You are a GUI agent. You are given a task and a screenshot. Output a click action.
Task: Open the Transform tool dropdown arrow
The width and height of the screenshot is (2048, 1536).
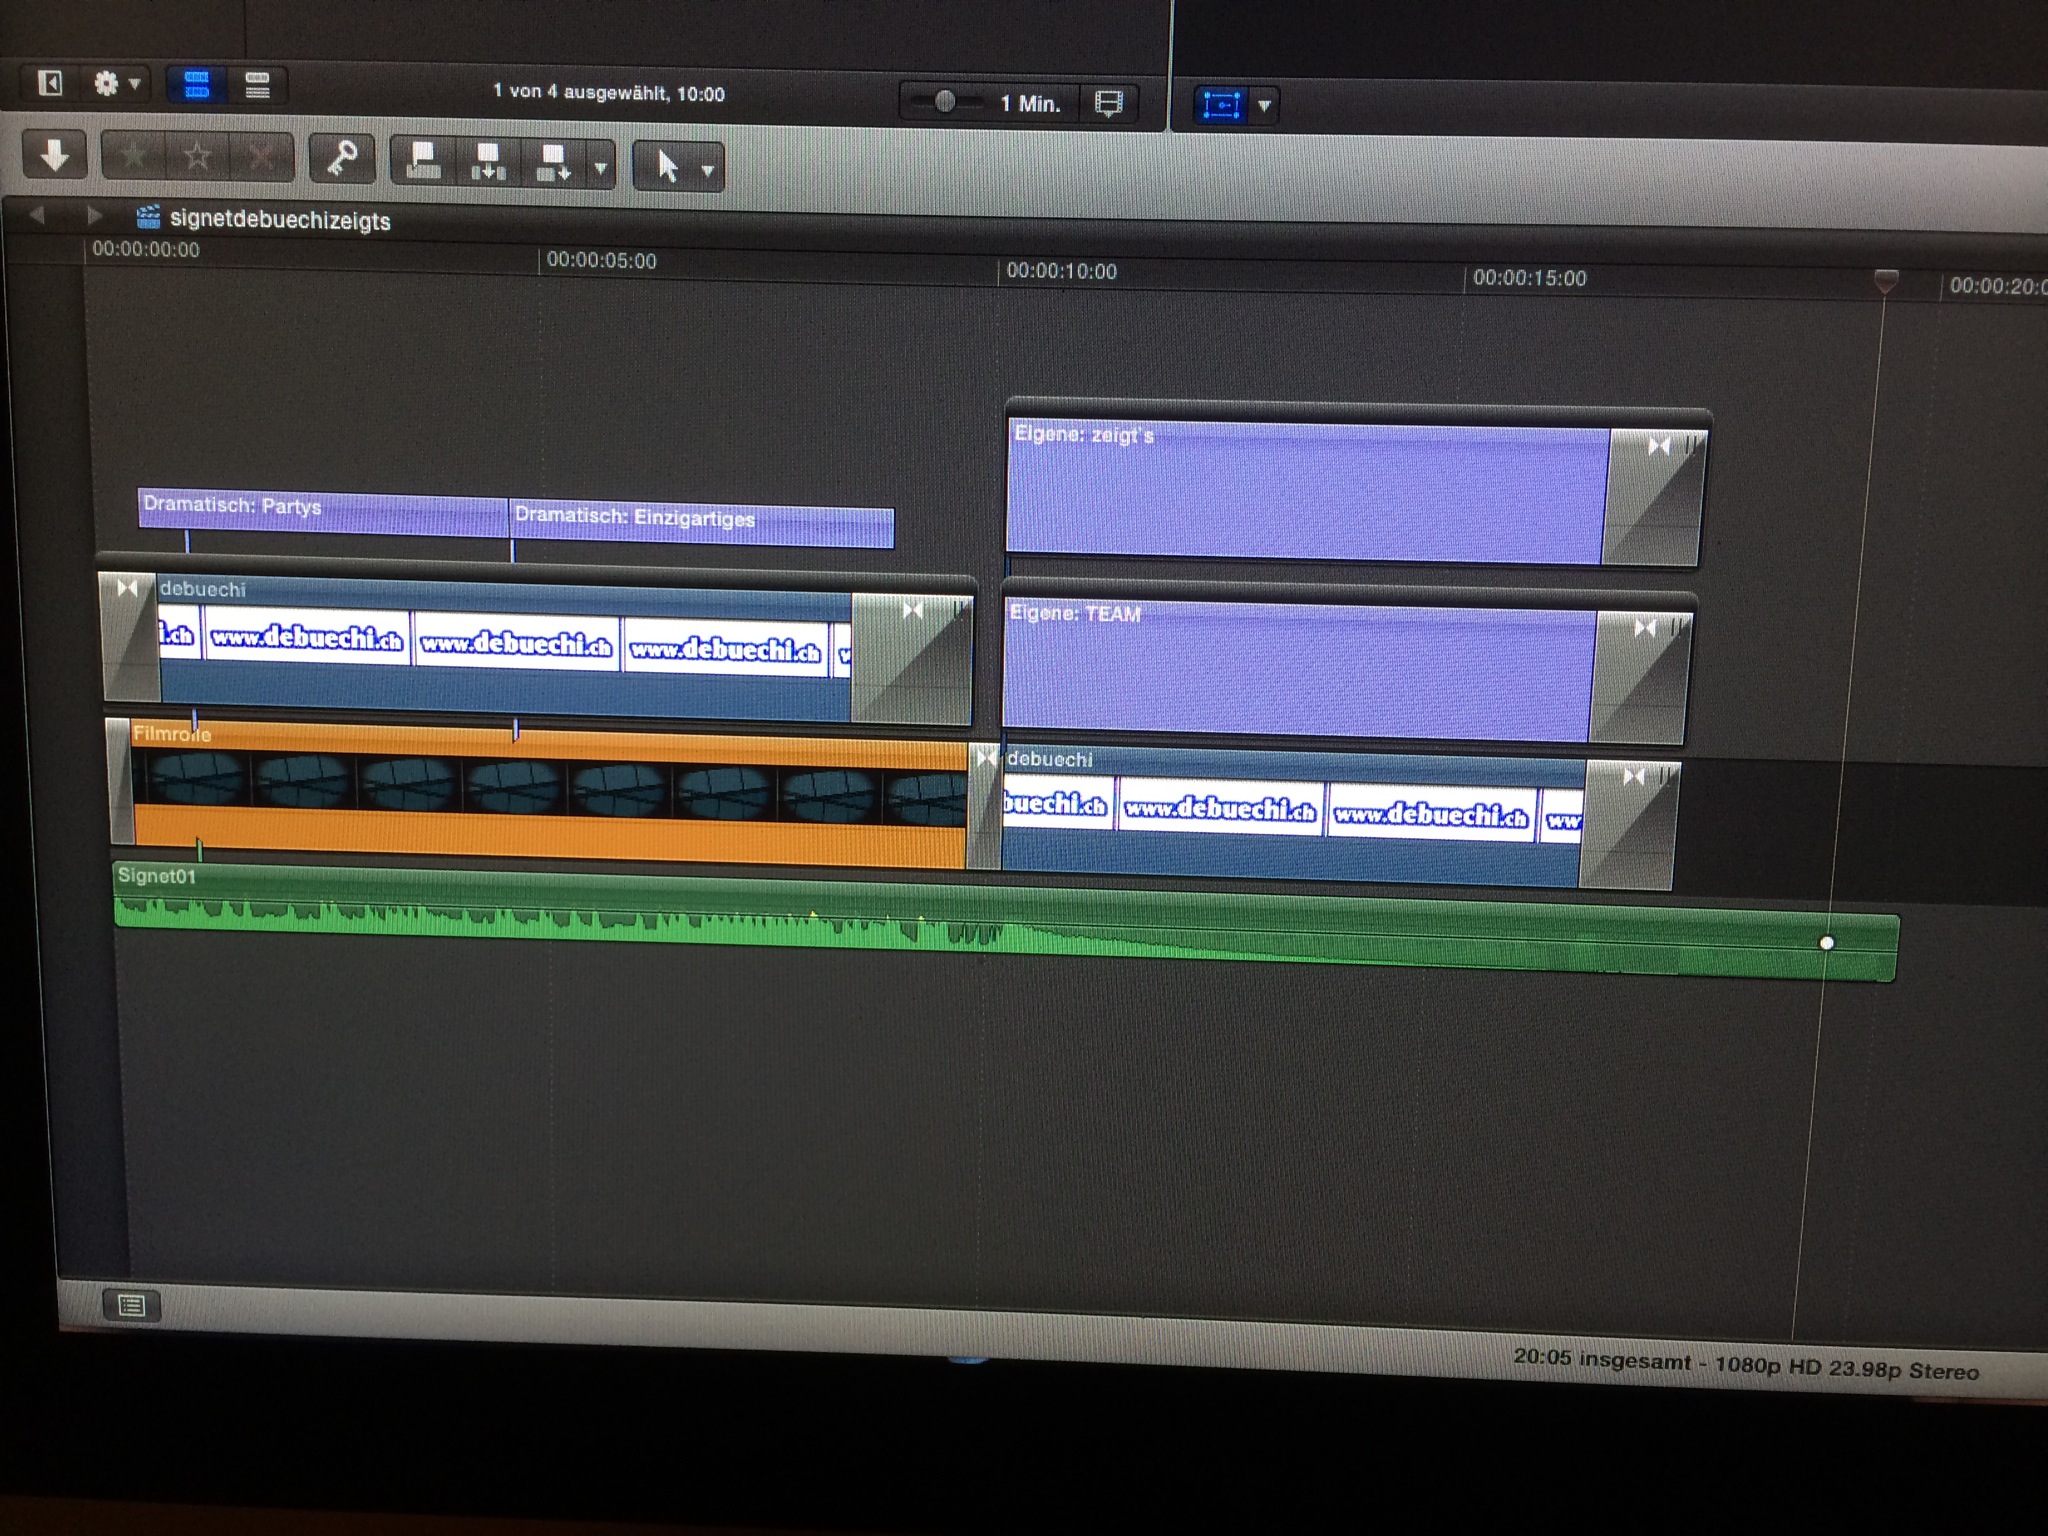[x=1264, y=106]
